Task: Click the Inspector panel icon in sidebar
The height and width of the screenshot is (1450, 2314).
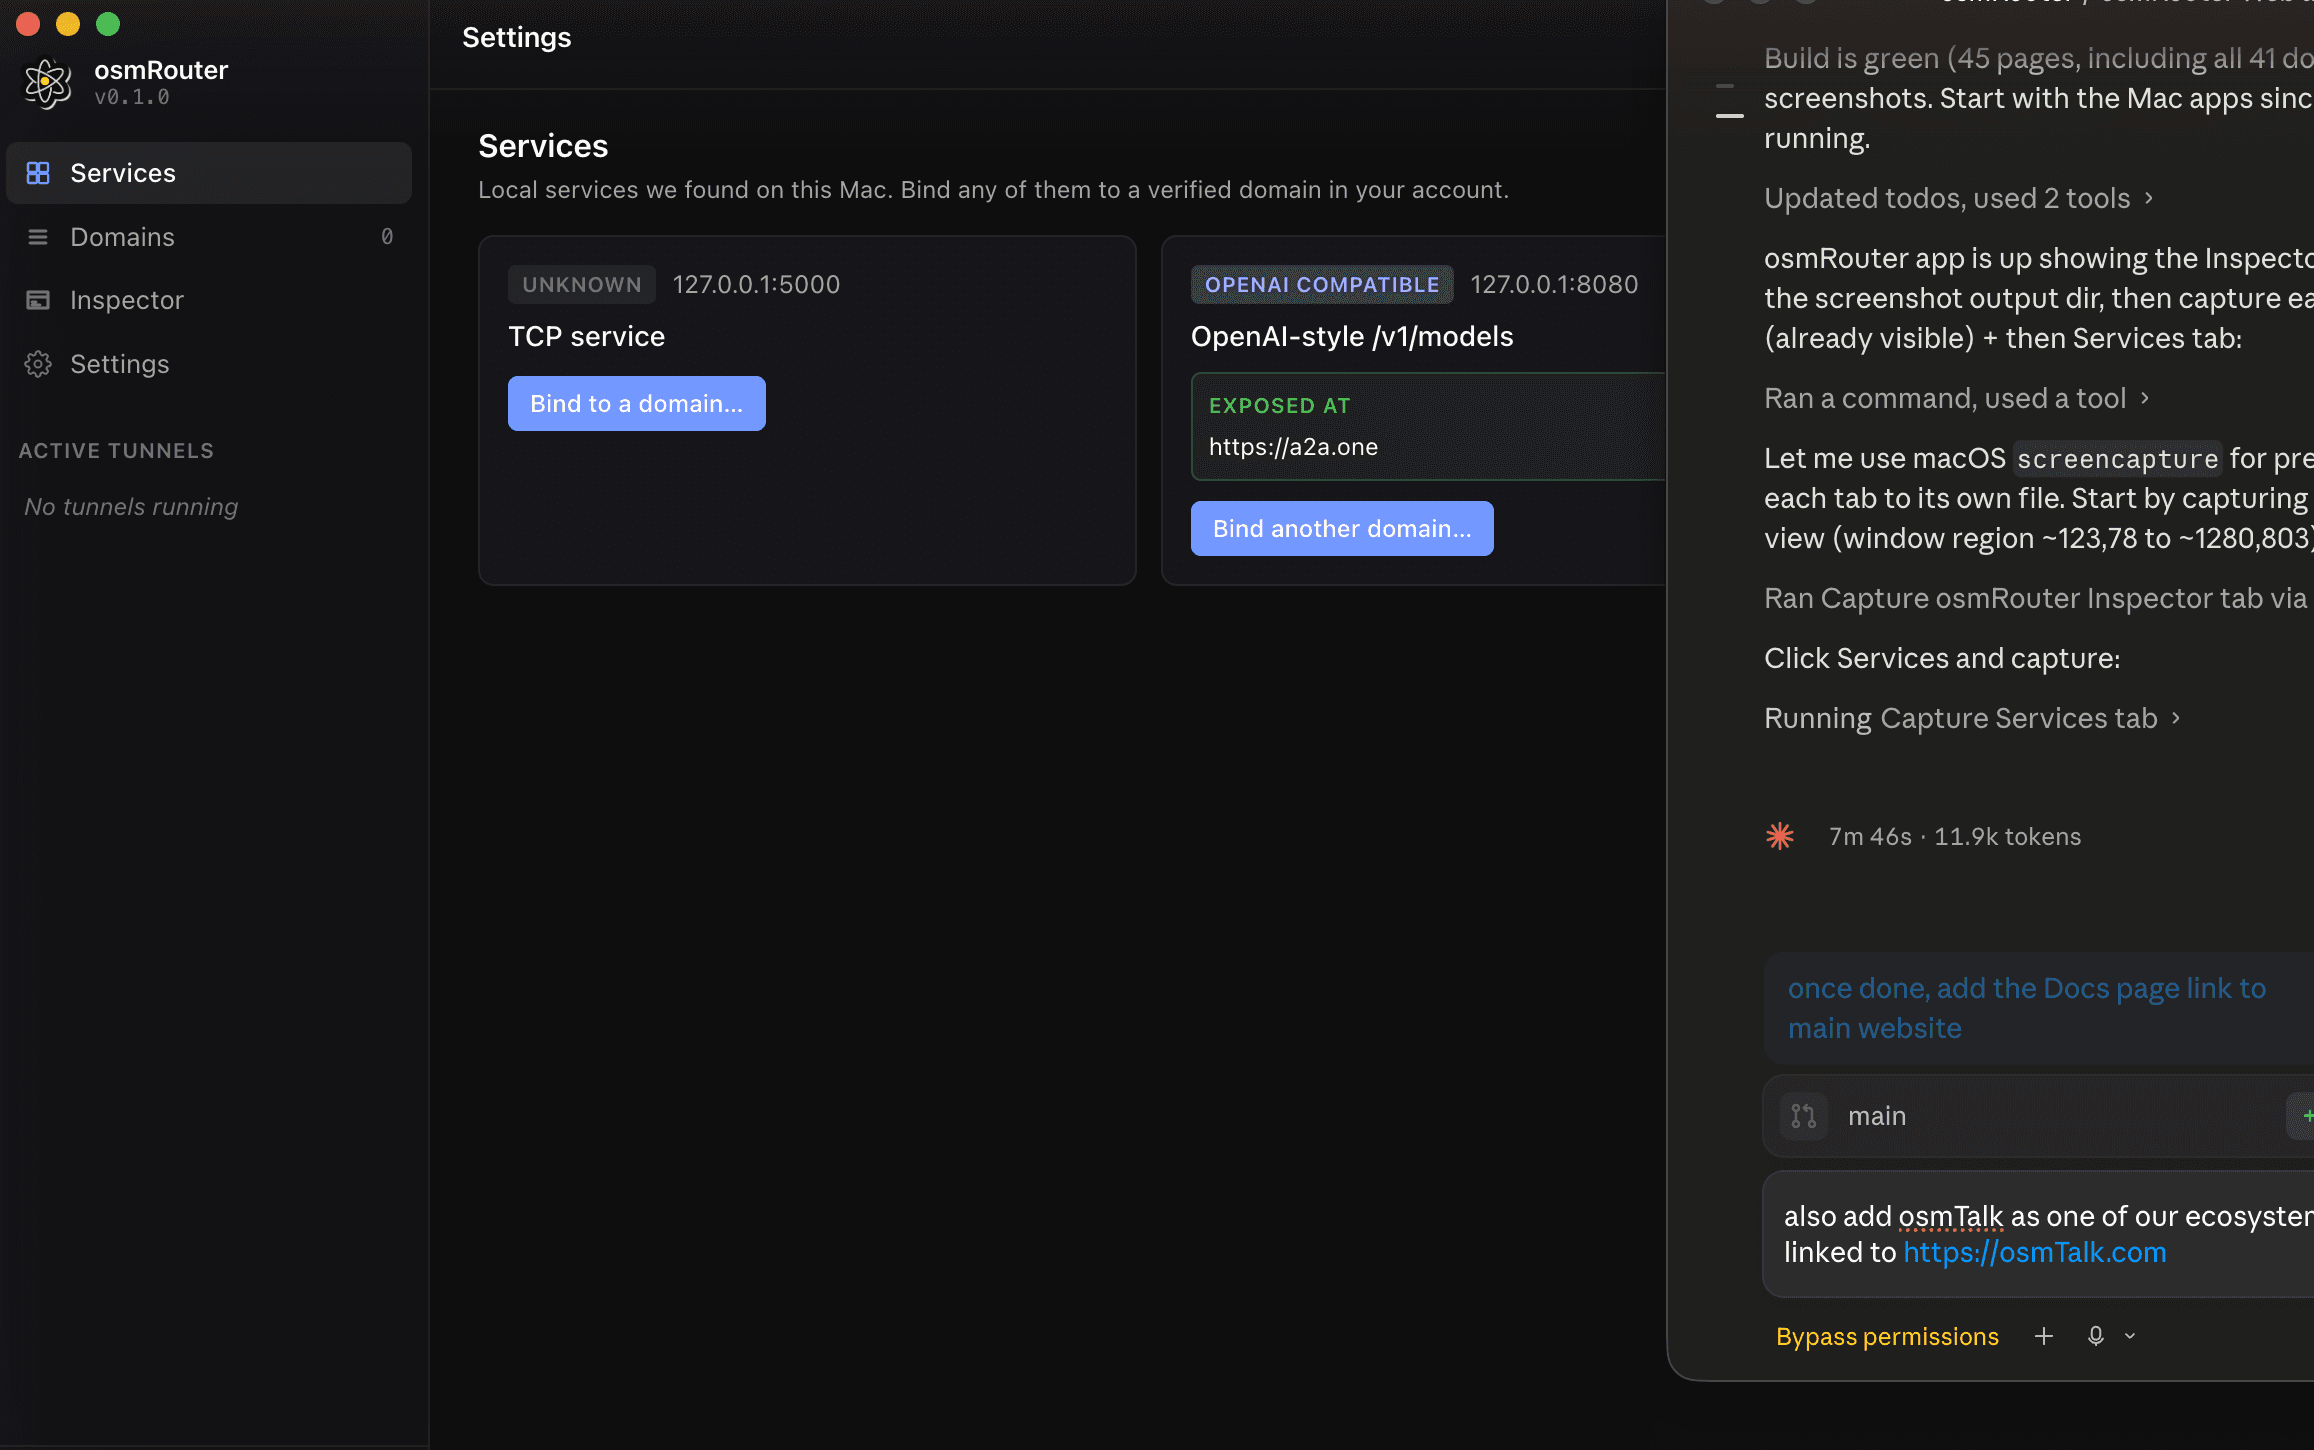Action: [x=38, y=300]
